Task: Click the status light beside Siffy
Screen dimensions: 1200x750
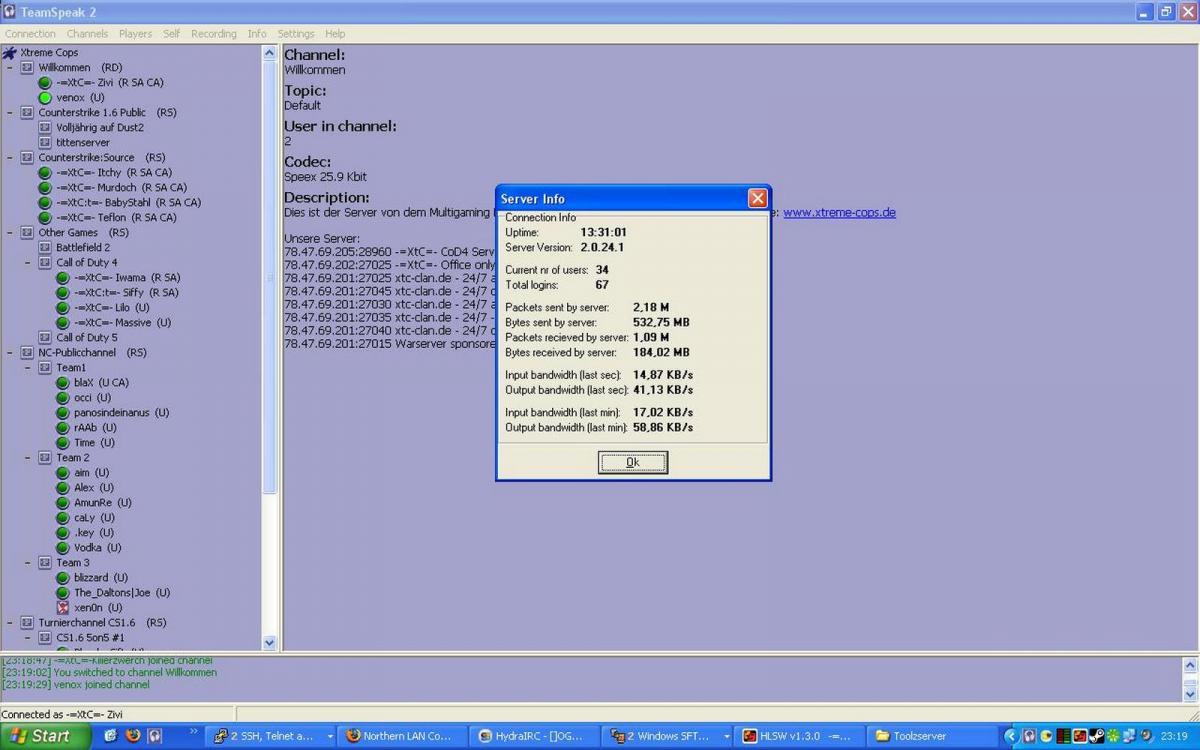Action: pos(63,292)
